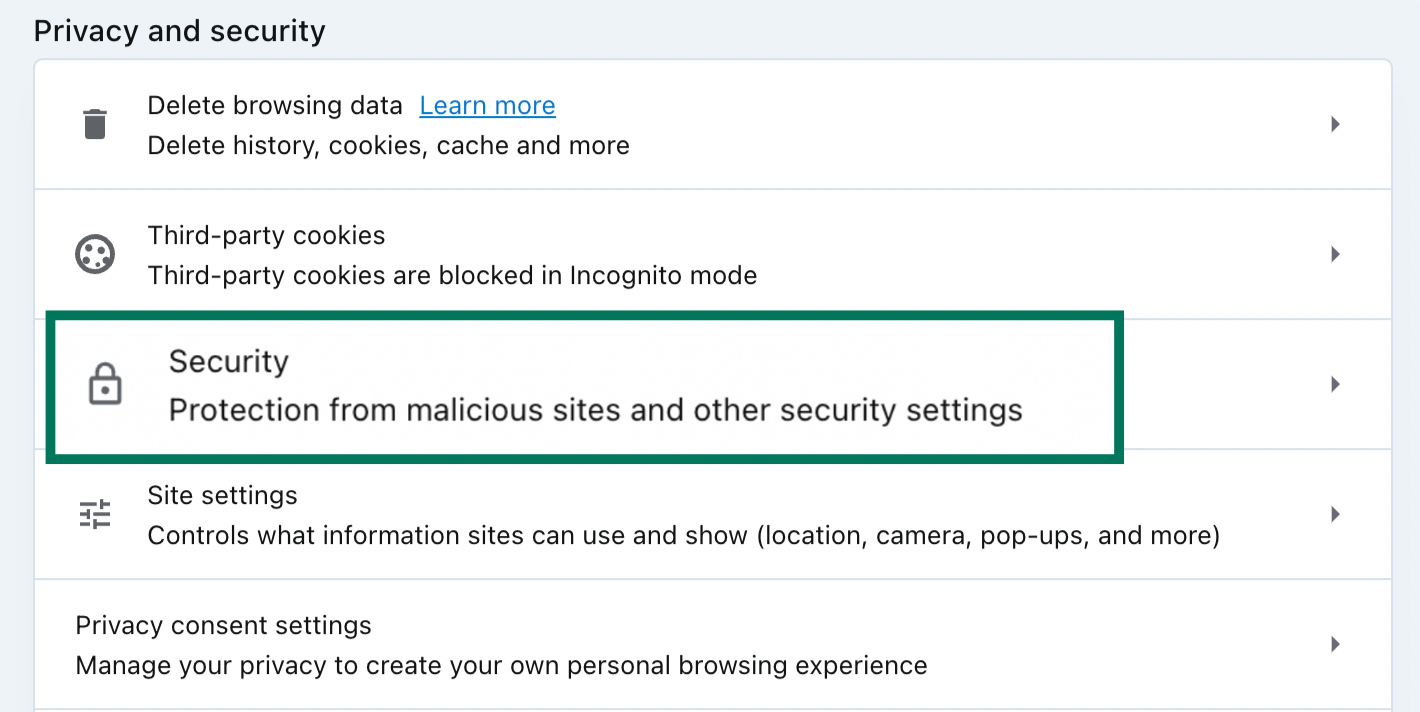Click the Security title text
The height and width of the screenshot is (712, 1420).
tap(228, 362)
